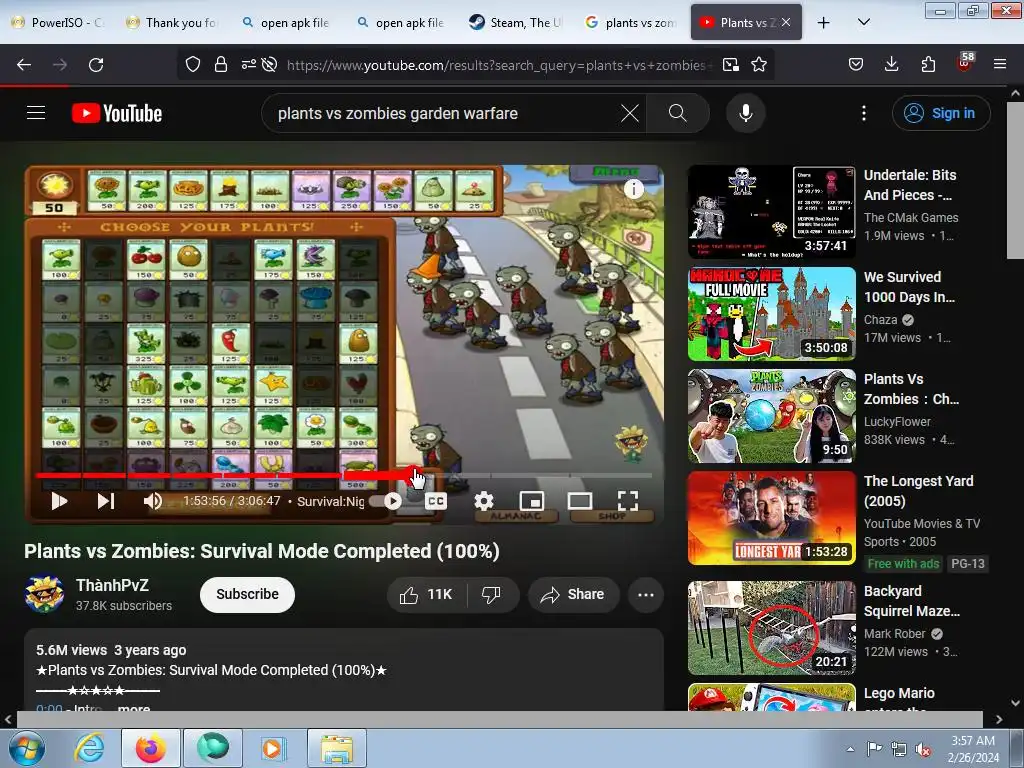
Task: Switch to the 'Thank you fo' tab
Action: [173, 22]
